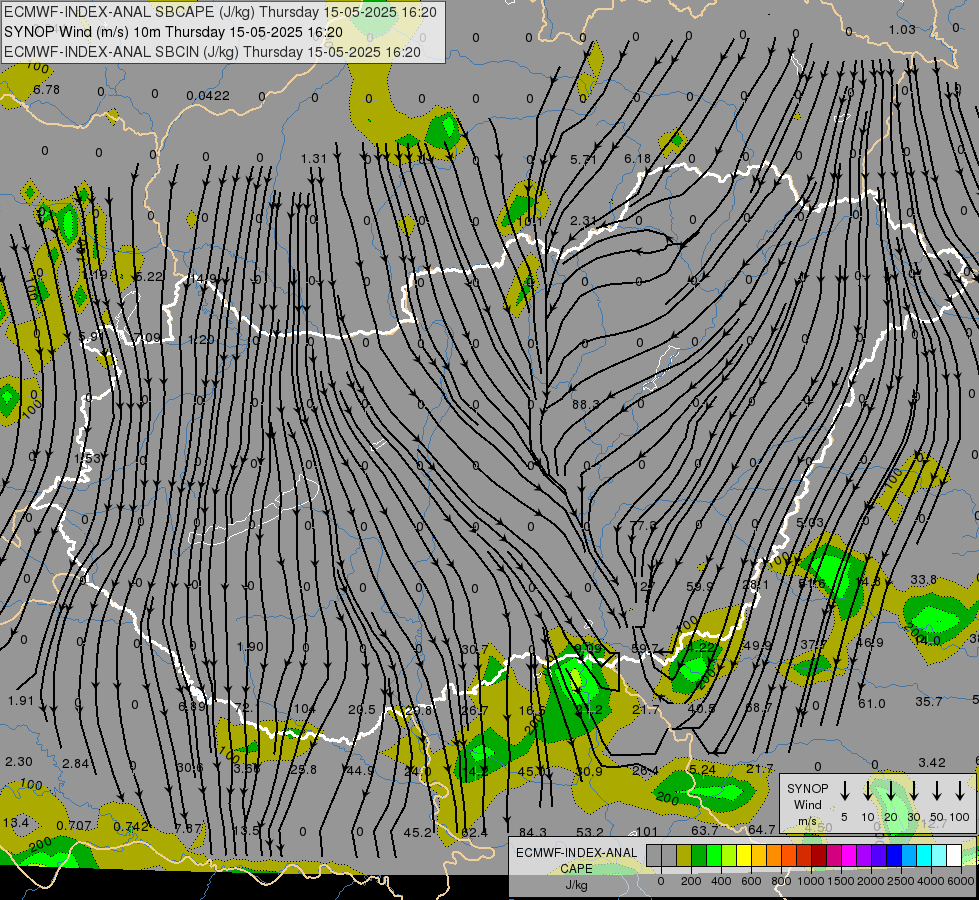Click the 6.18 map value
The image size is (979, 900).
pos(637,159)
